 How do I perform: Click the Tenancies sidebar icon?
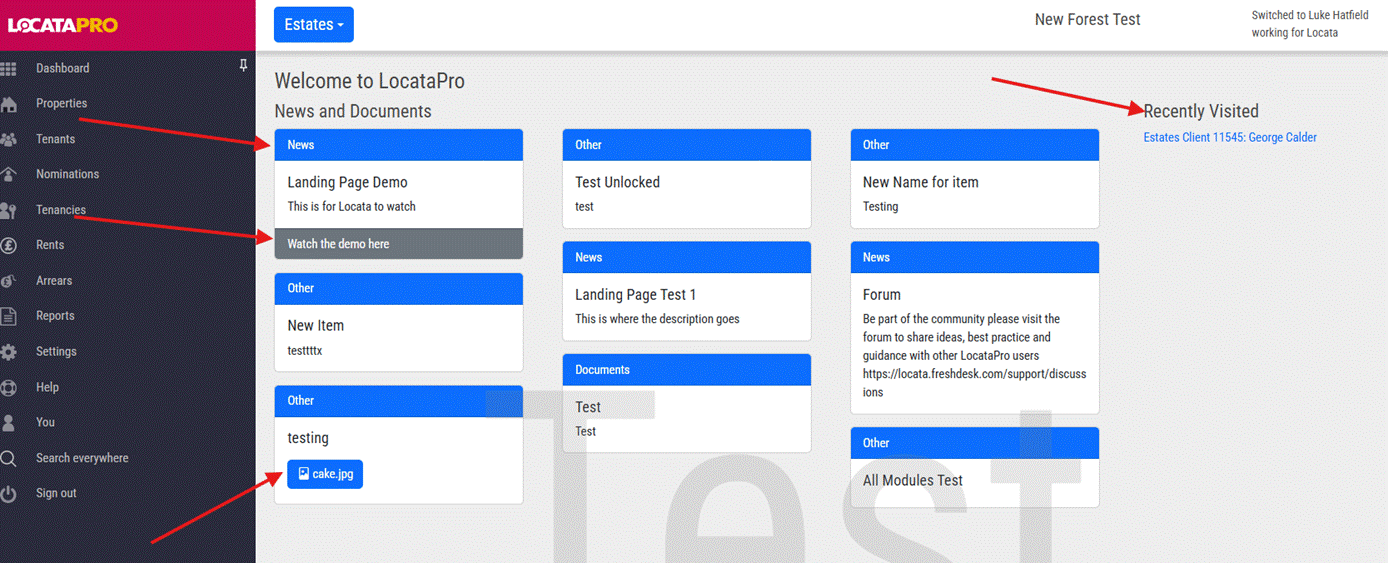[8, 210]
